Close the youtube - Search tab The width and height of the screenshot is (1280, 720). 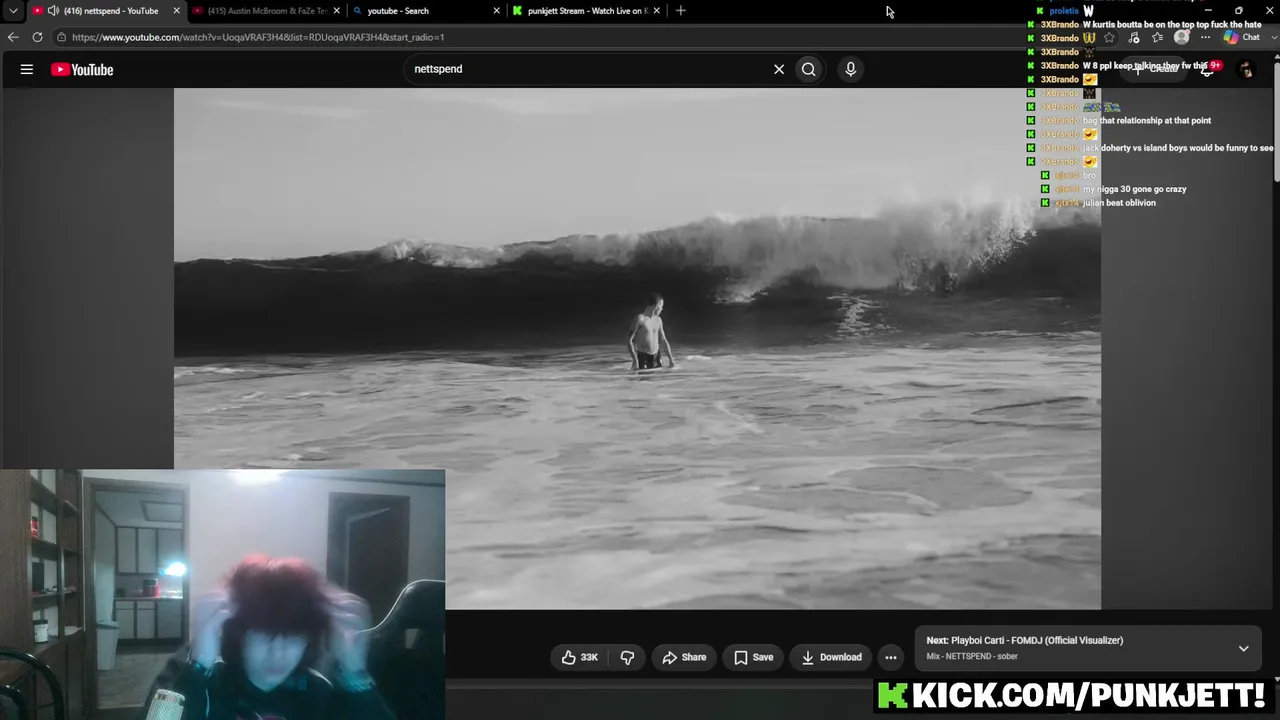(x=496, y=11)
